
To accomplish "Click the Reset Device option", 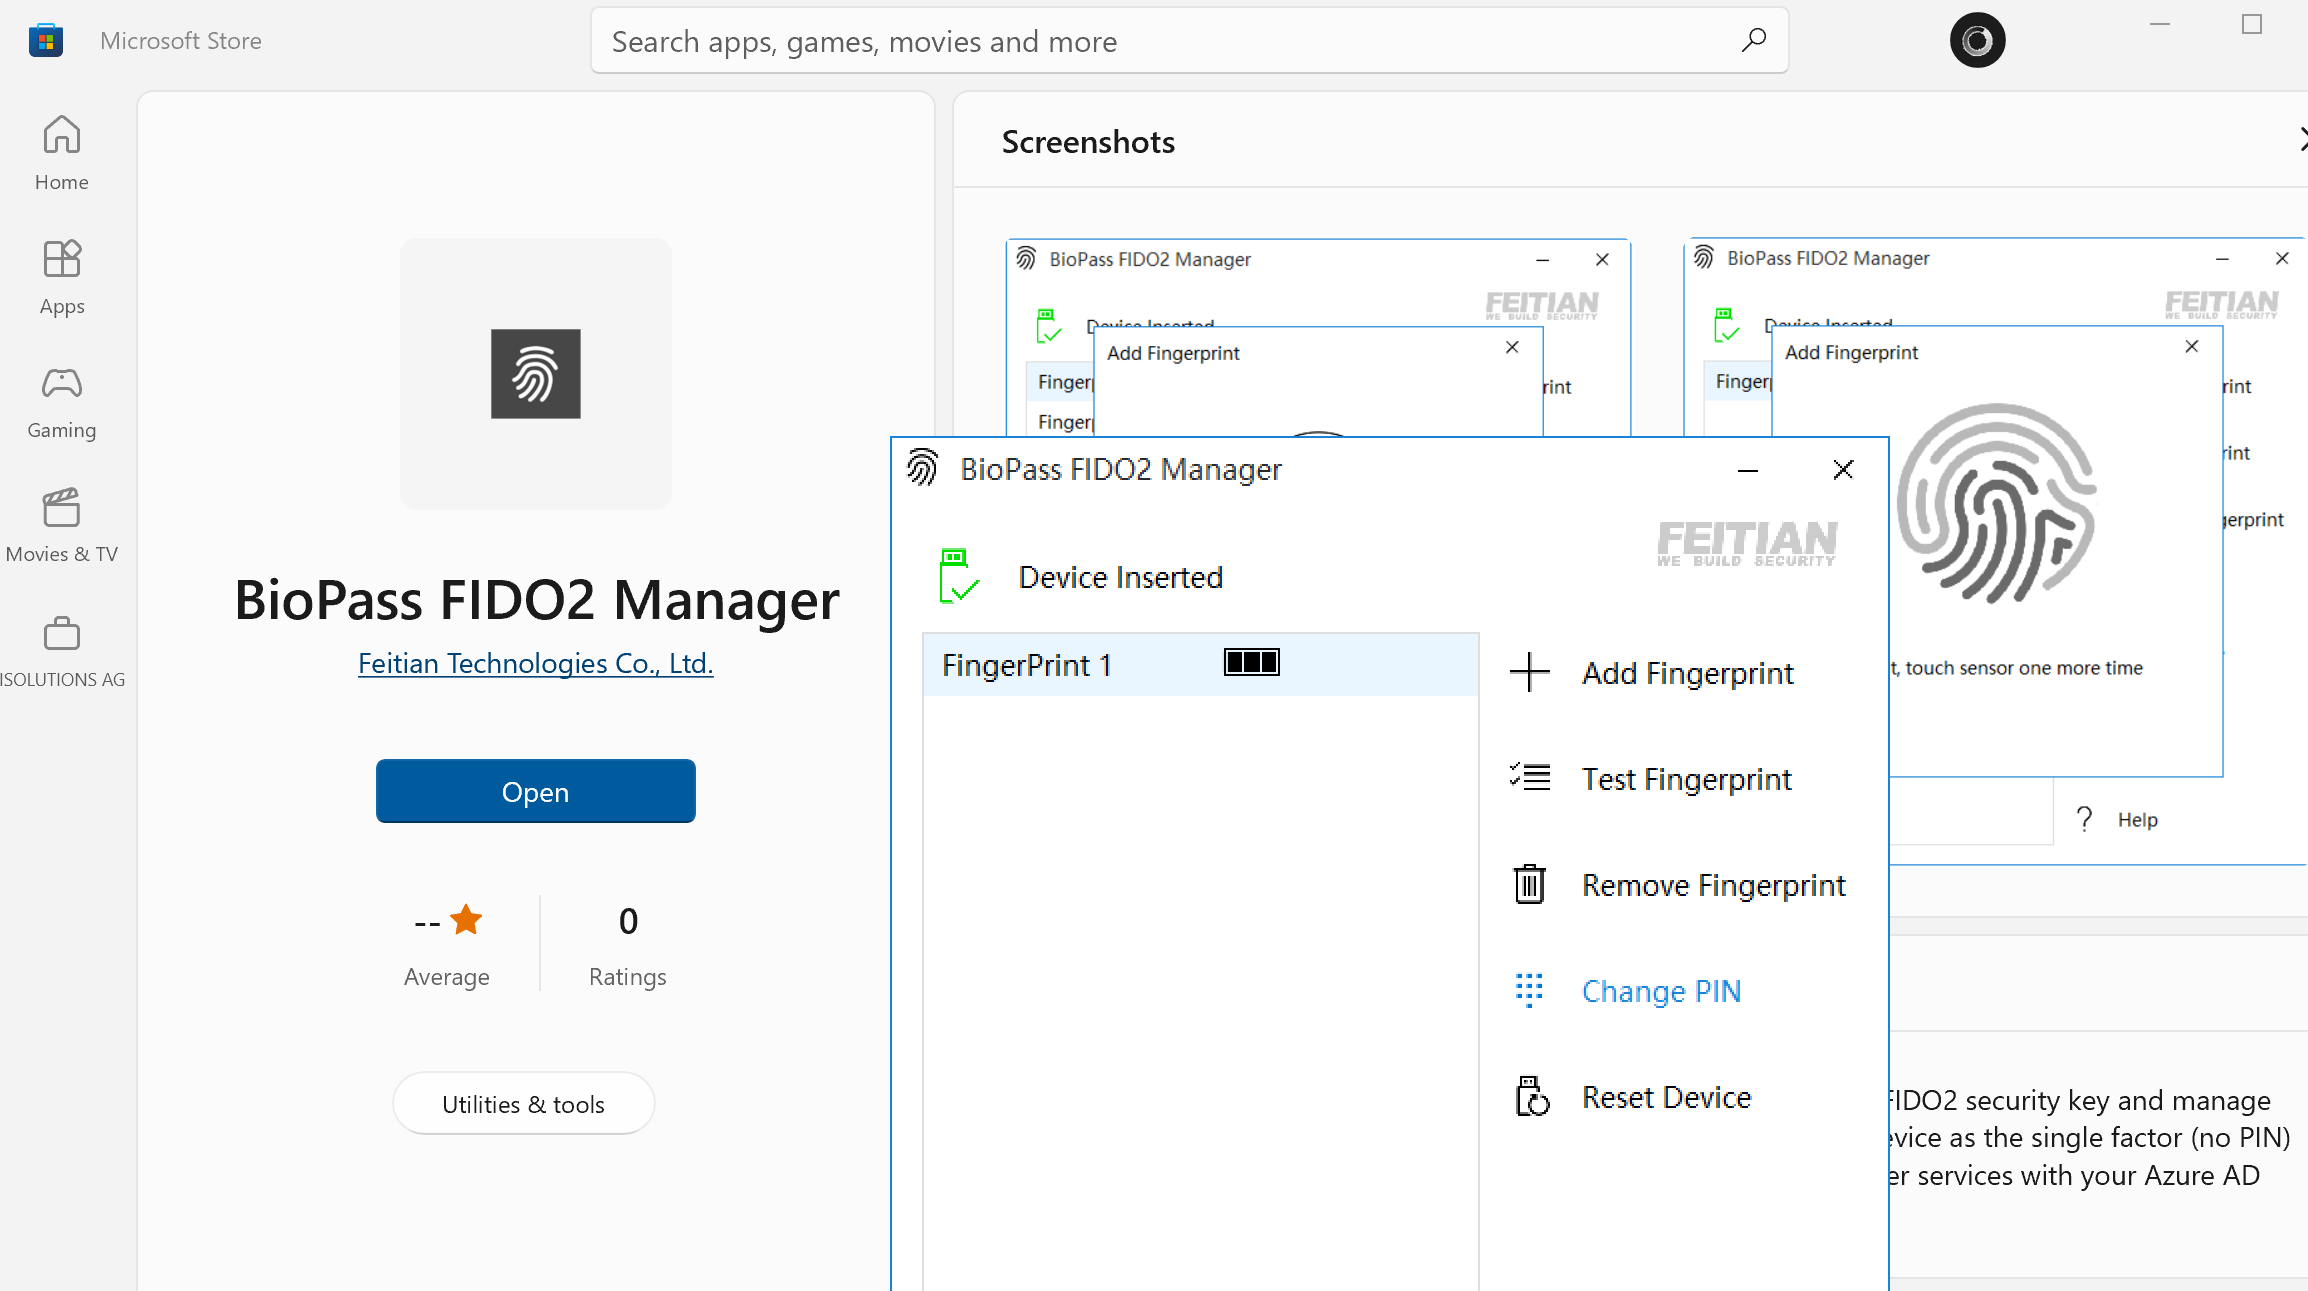I will tap(1666, 1097).
